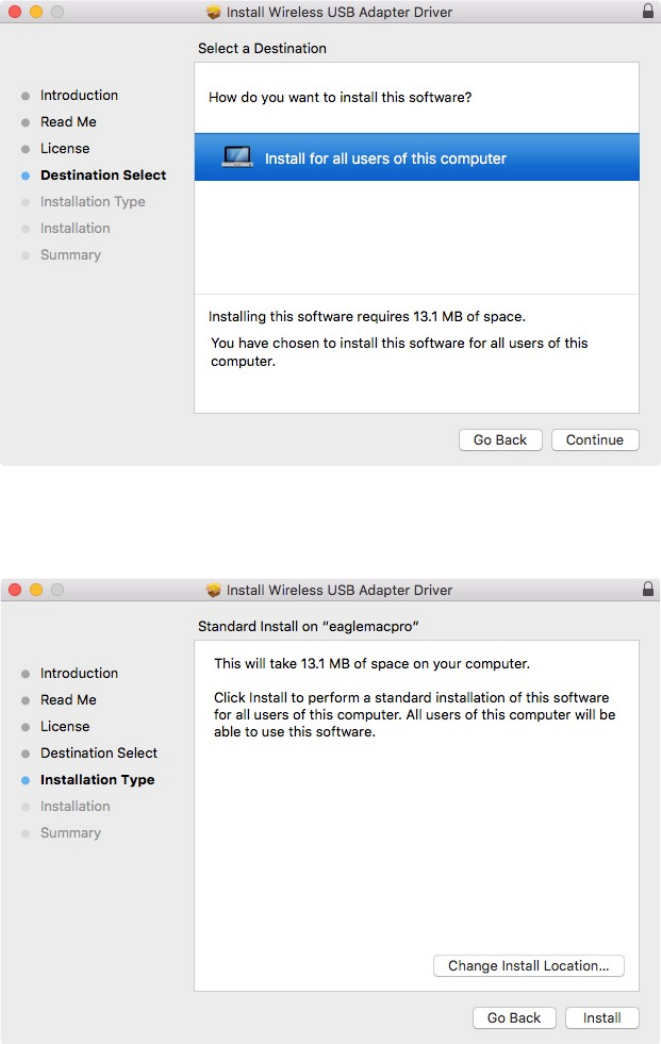This screenshot has height=1044, width=661.
Task: Click the package icon in the top window title
Action: coord(213,12)
